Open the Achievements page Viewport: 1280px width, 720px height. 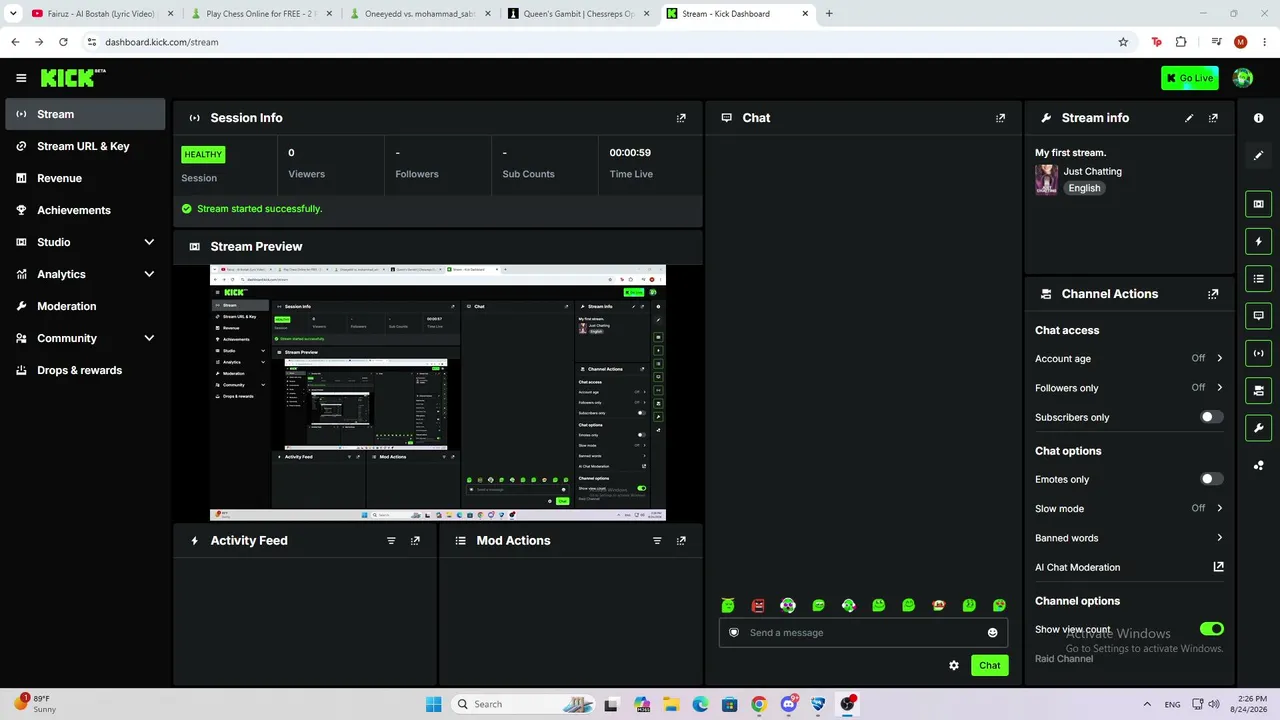tap(85, 210)
